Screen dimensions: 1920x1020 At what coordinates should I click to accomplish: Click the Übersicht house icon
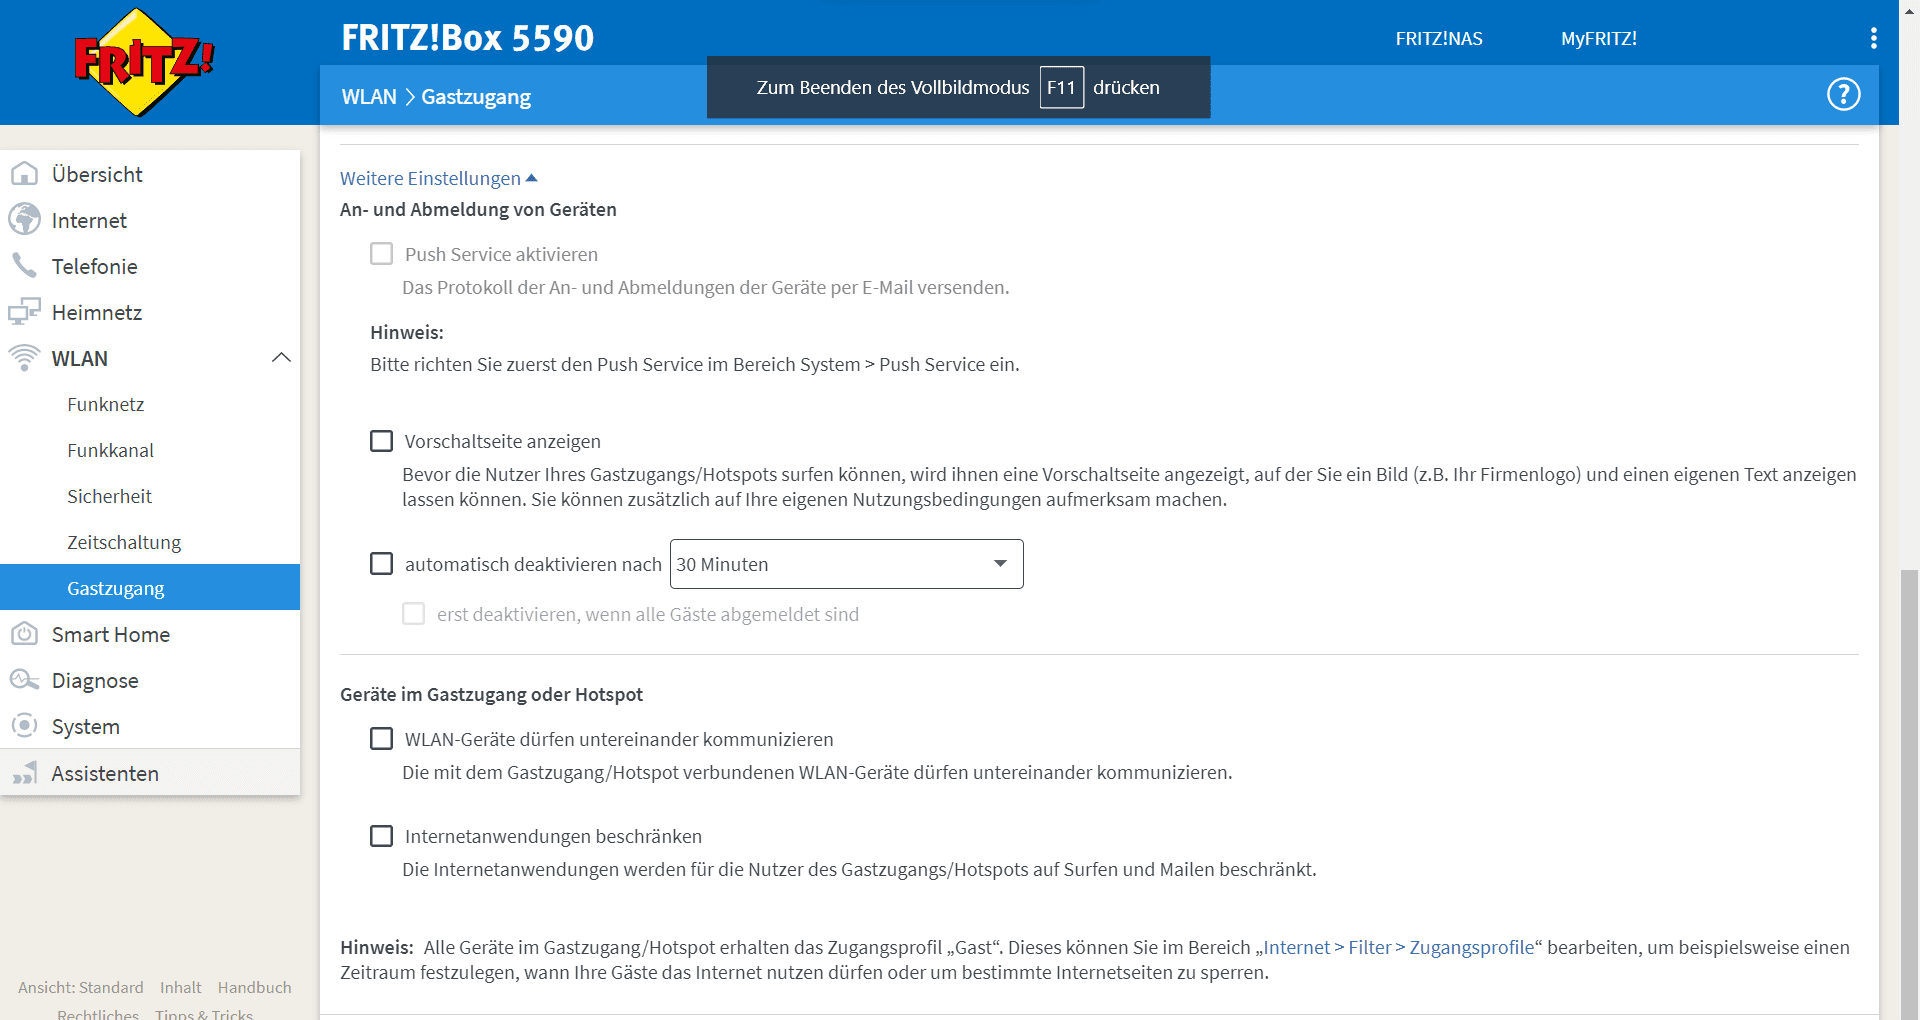(x=24, y=174)
